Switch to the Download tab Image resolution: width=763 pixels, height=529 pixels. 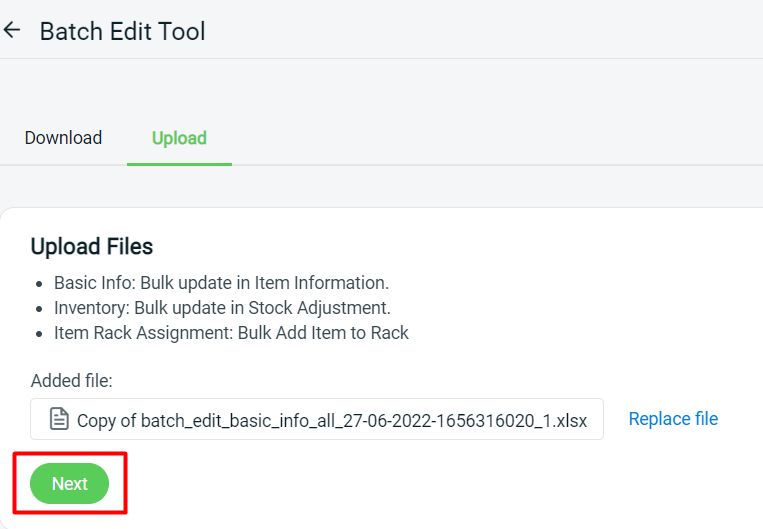click(x=63, y=138)
